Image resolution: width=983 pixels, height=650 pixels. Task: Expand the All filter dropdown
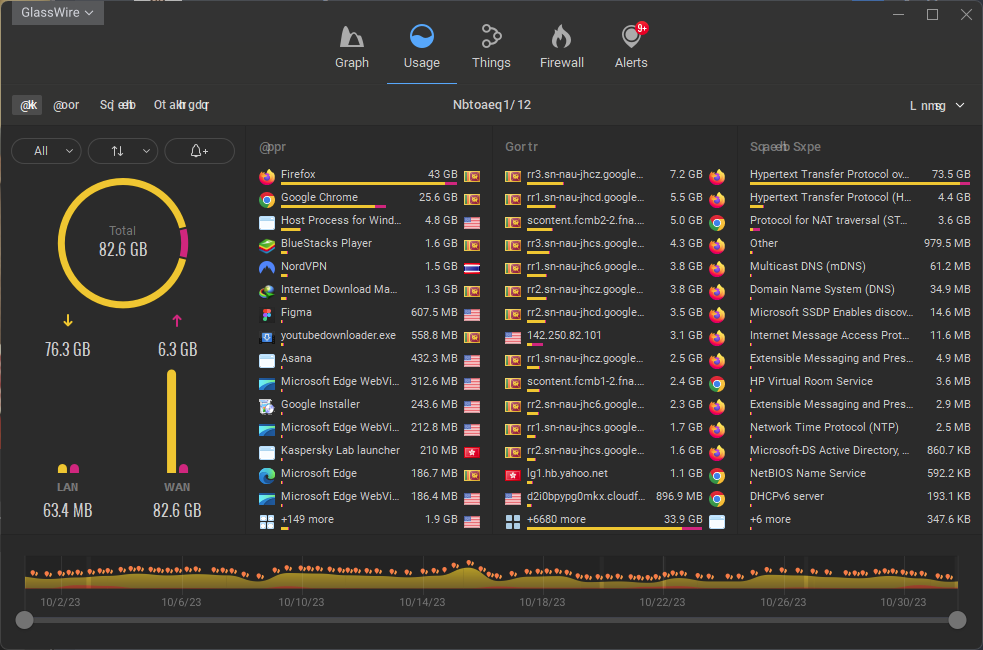point(46,151)
